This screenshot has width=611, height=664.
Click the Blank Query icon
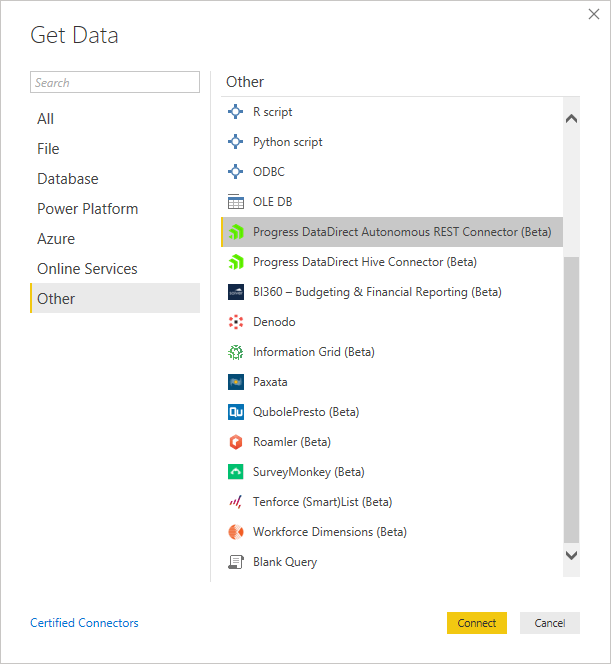pos(236,562)
